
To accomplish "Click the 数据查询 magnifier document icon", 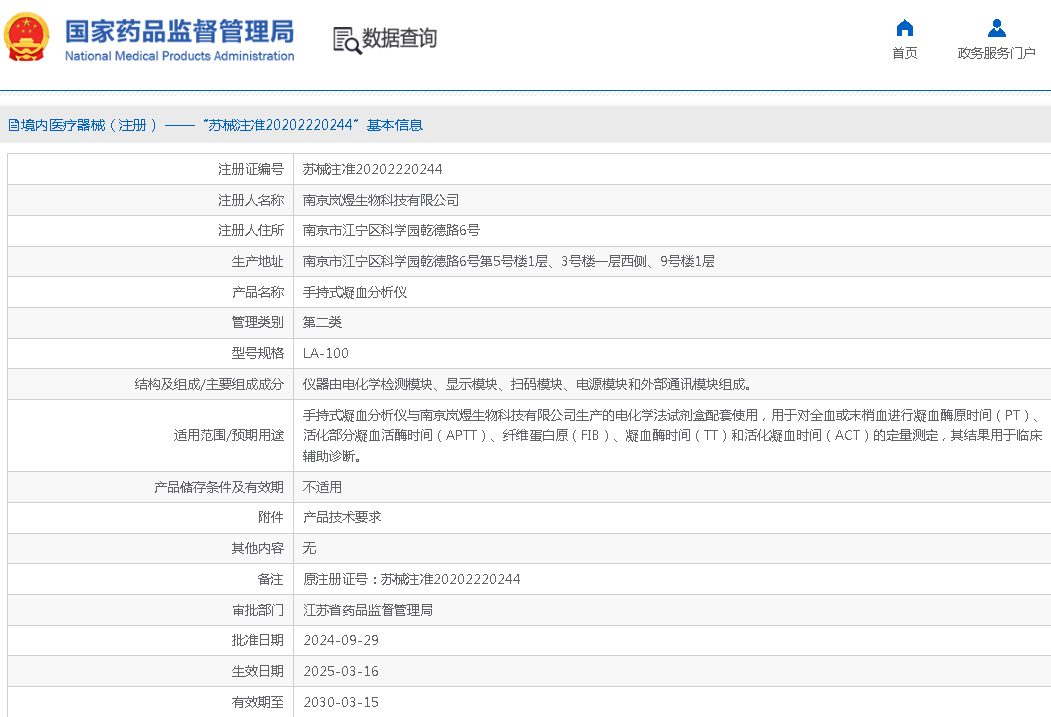I will coord(346,40).
